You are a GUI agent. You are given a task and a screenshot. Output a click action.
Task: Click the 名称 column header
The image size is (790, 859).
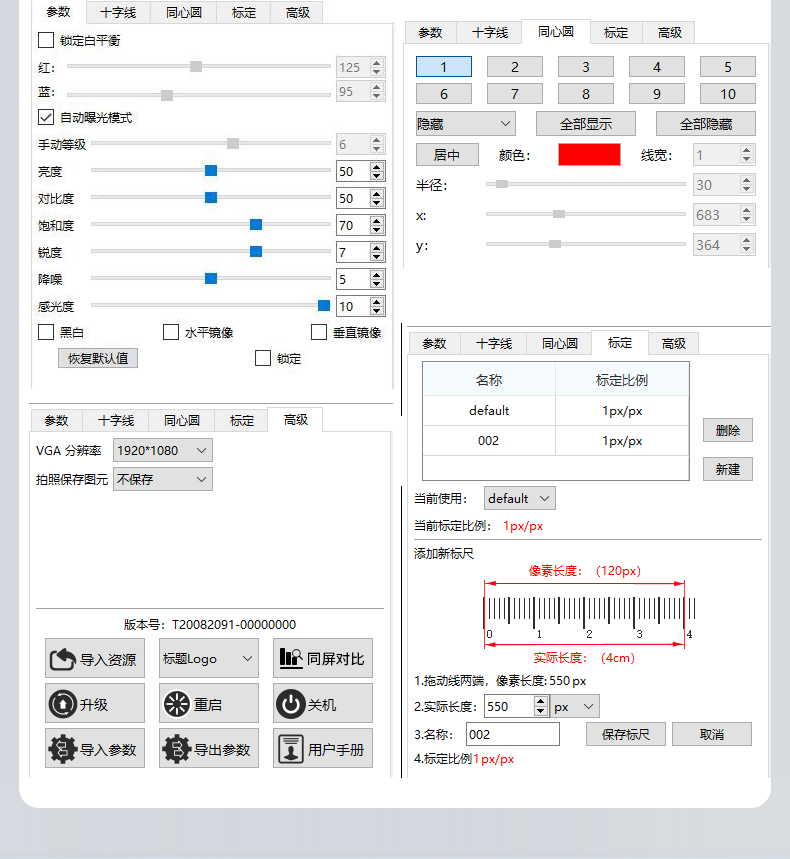pyautogui.click(x=489, y=379)
